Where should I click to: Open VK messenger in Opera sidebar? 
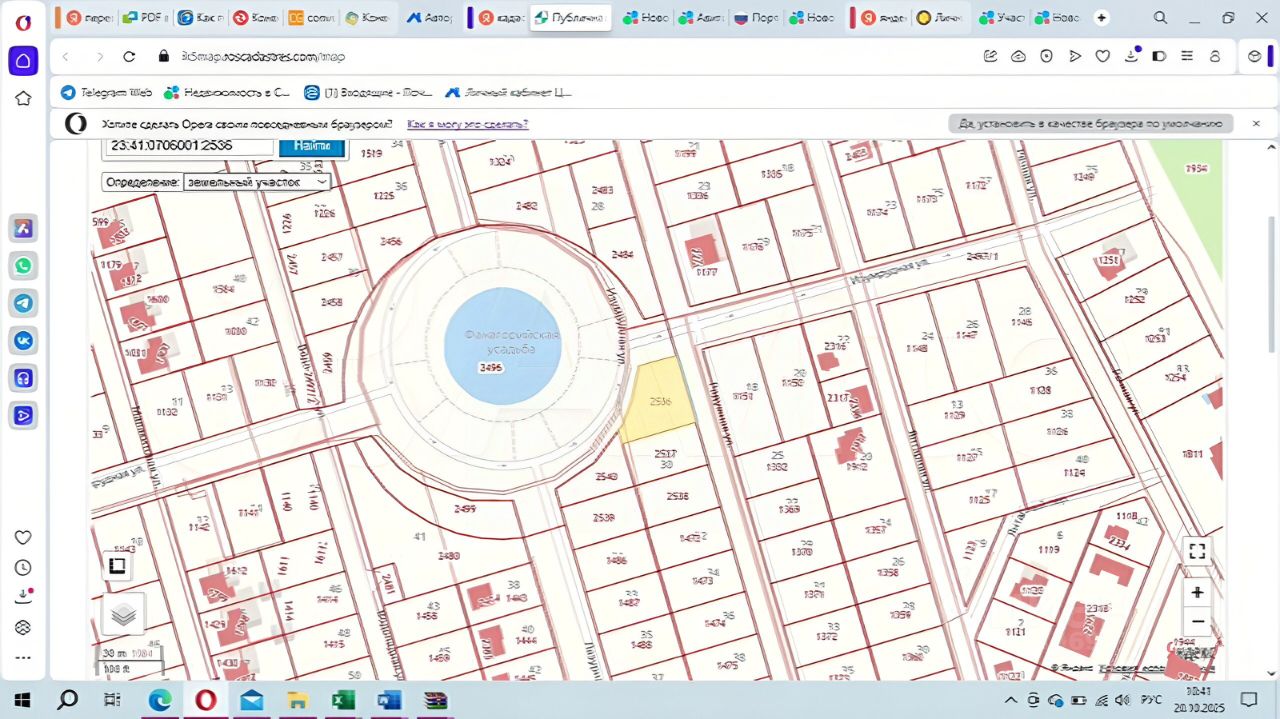pos(23,340)
